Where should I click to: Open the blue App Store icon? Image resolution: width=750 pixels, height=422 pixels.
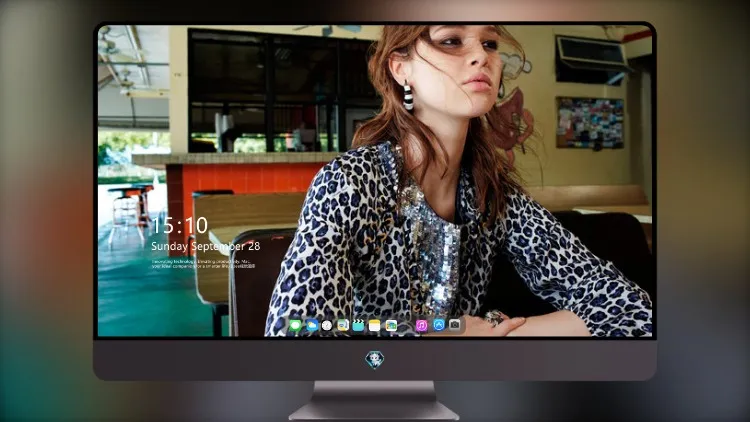tap(439, 325)
